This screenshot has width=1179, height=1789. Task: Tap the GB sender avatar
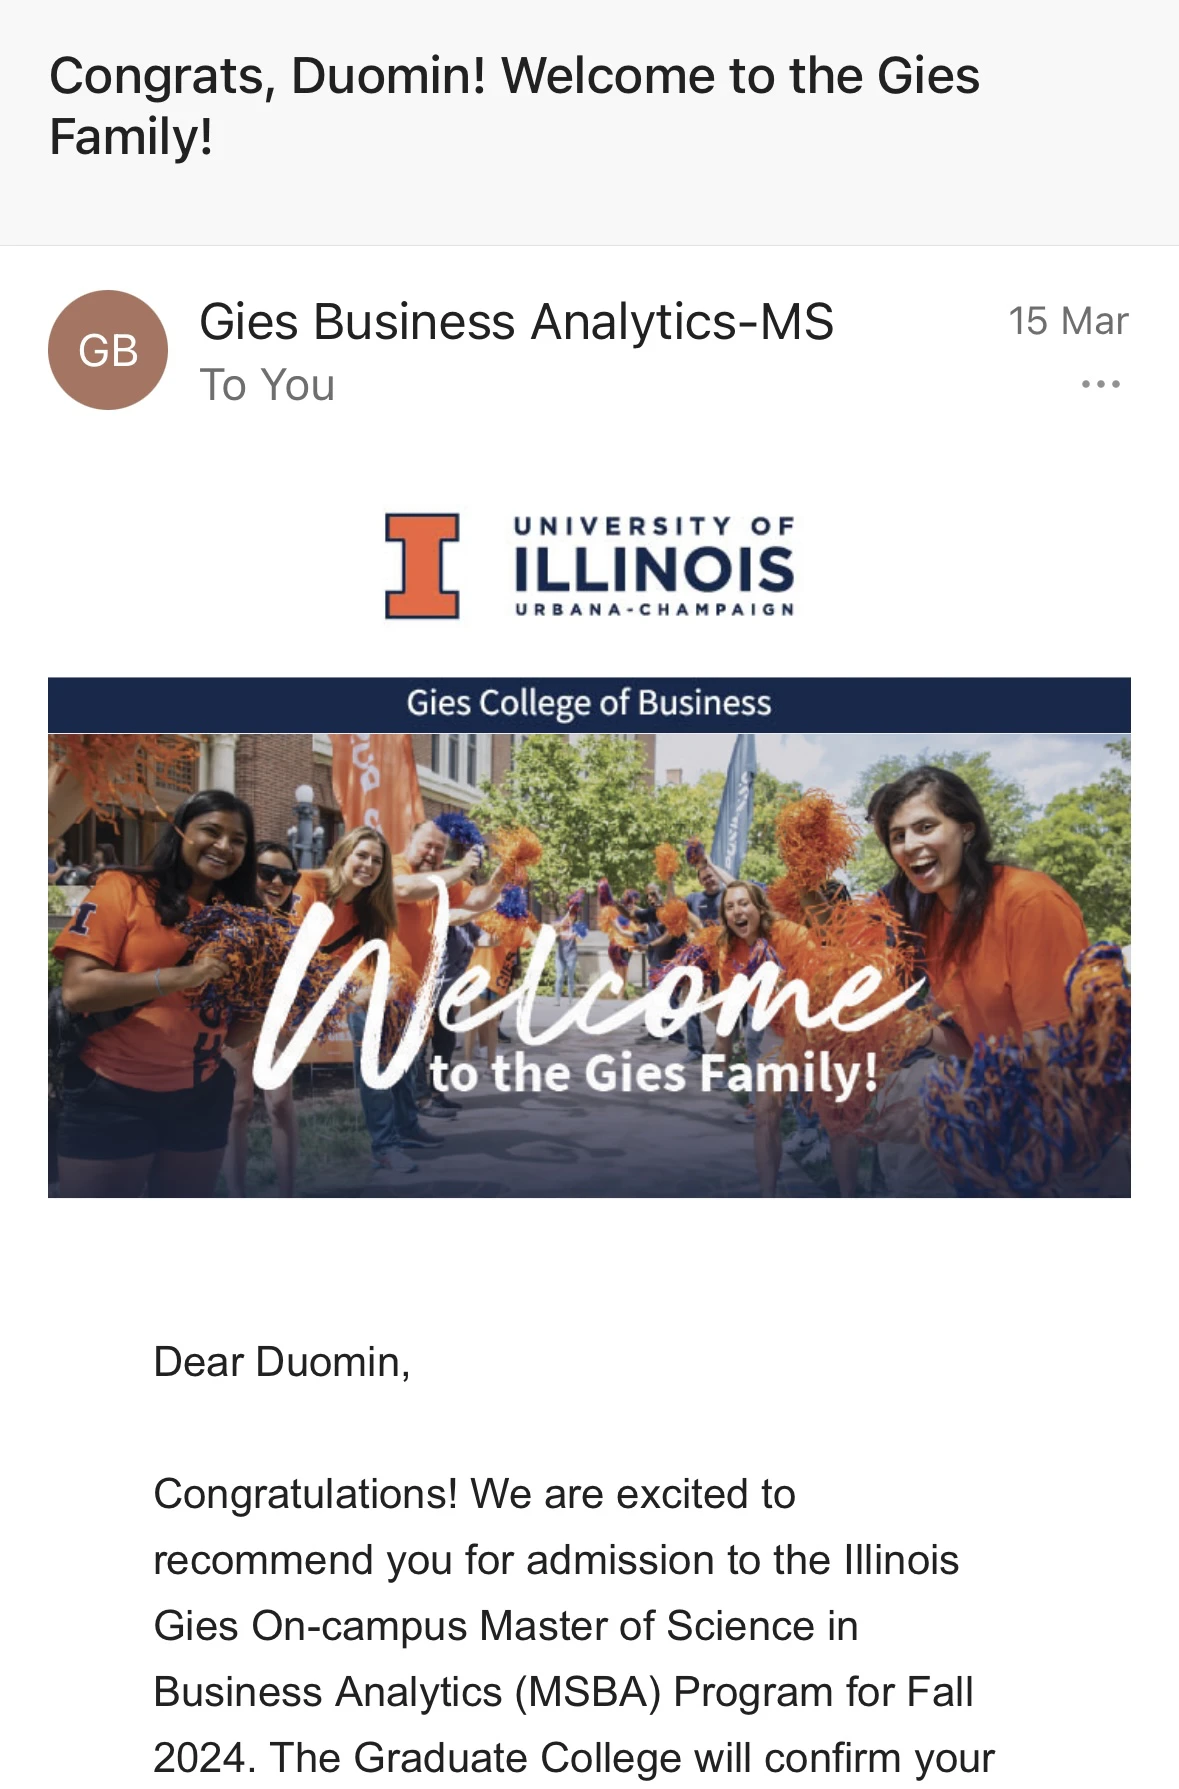coord(108,350)
